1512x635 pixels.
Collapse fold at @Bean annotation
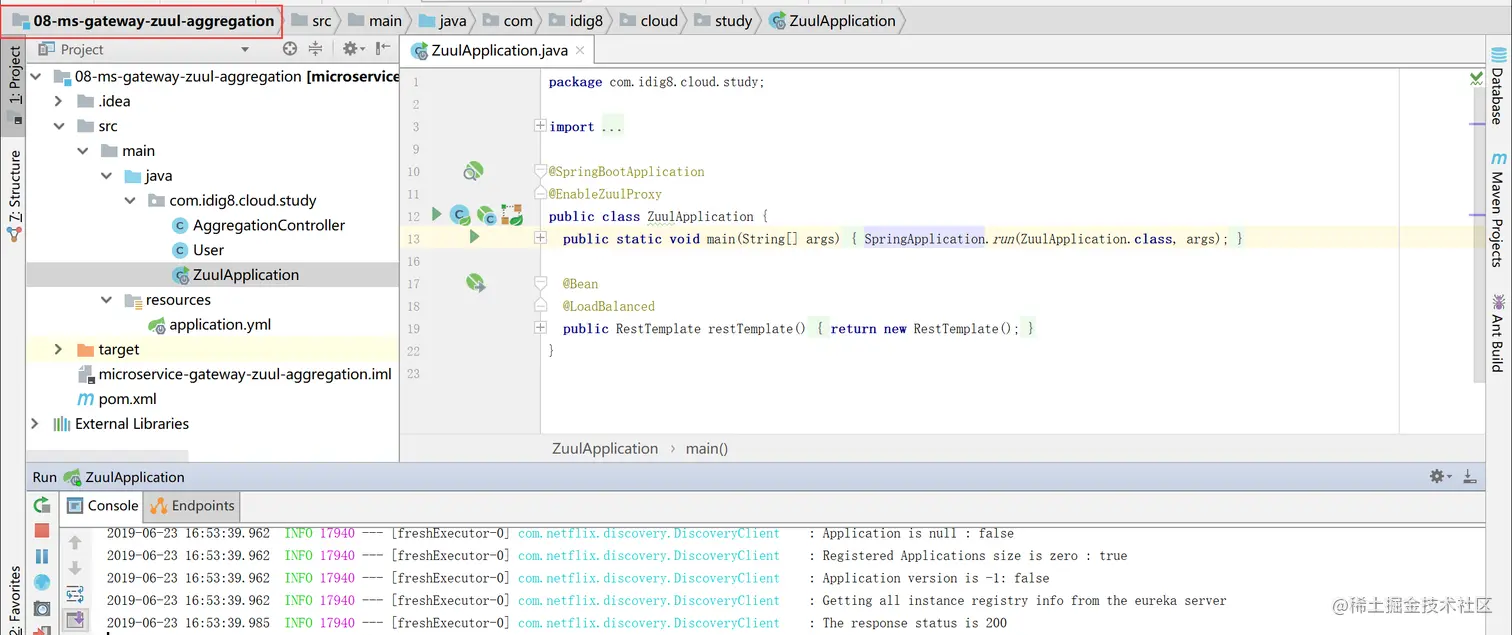[540, 283]
